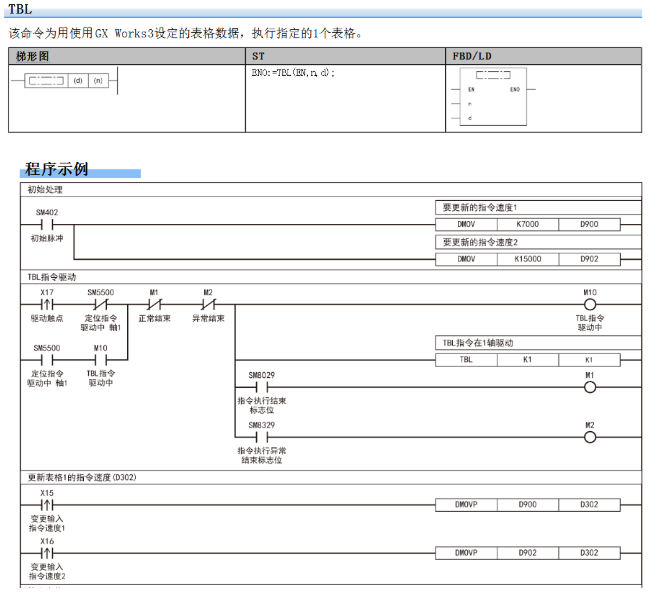Click the 梯形图 column header
Image resolution: width=658 pixels, height=593 pixels.
[x=127, y=56]
